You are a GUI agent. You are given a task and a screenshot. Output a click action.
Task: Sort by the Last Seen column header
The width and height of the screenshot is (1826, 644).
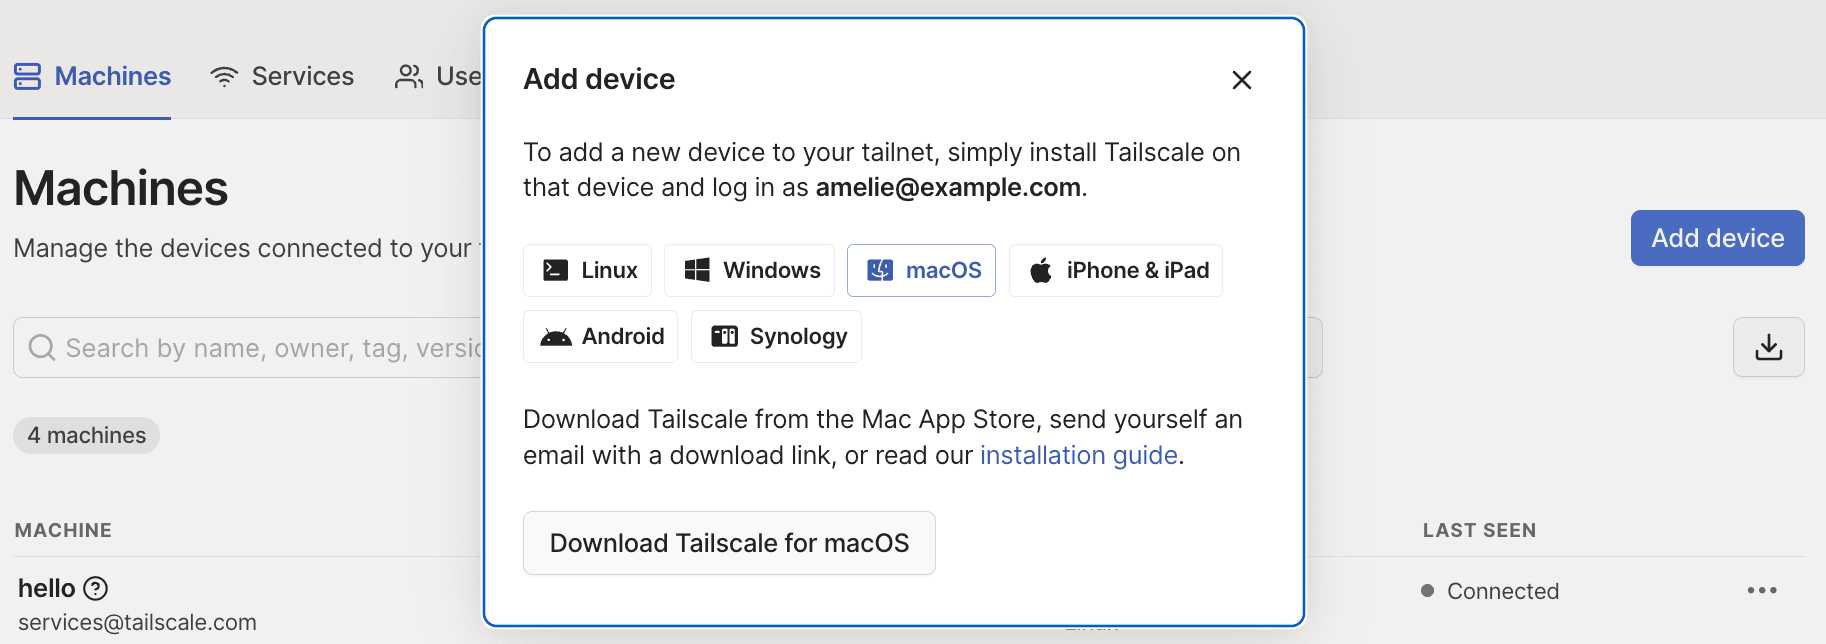point(1479,530)
